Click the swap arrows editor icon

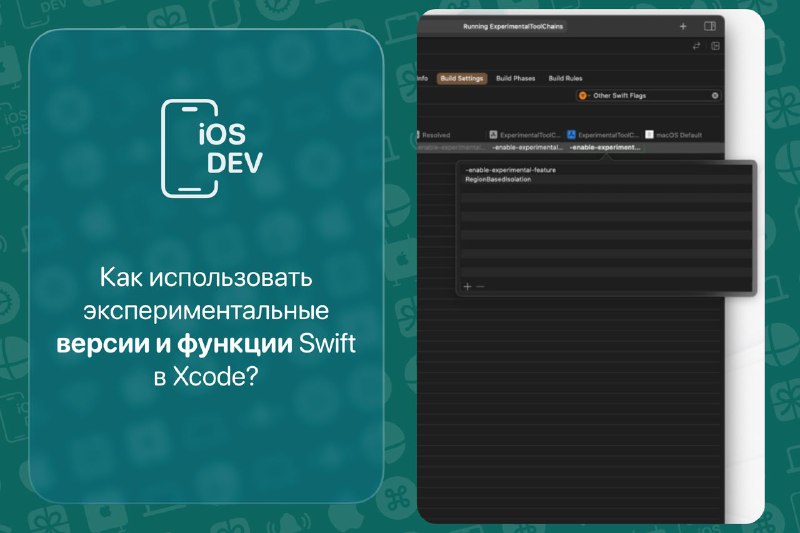coord(696,46)
